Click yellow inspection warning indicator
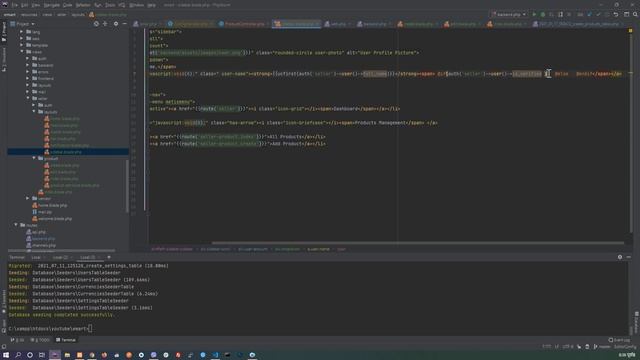The image size is (640, 360). [x=630, y=31]
